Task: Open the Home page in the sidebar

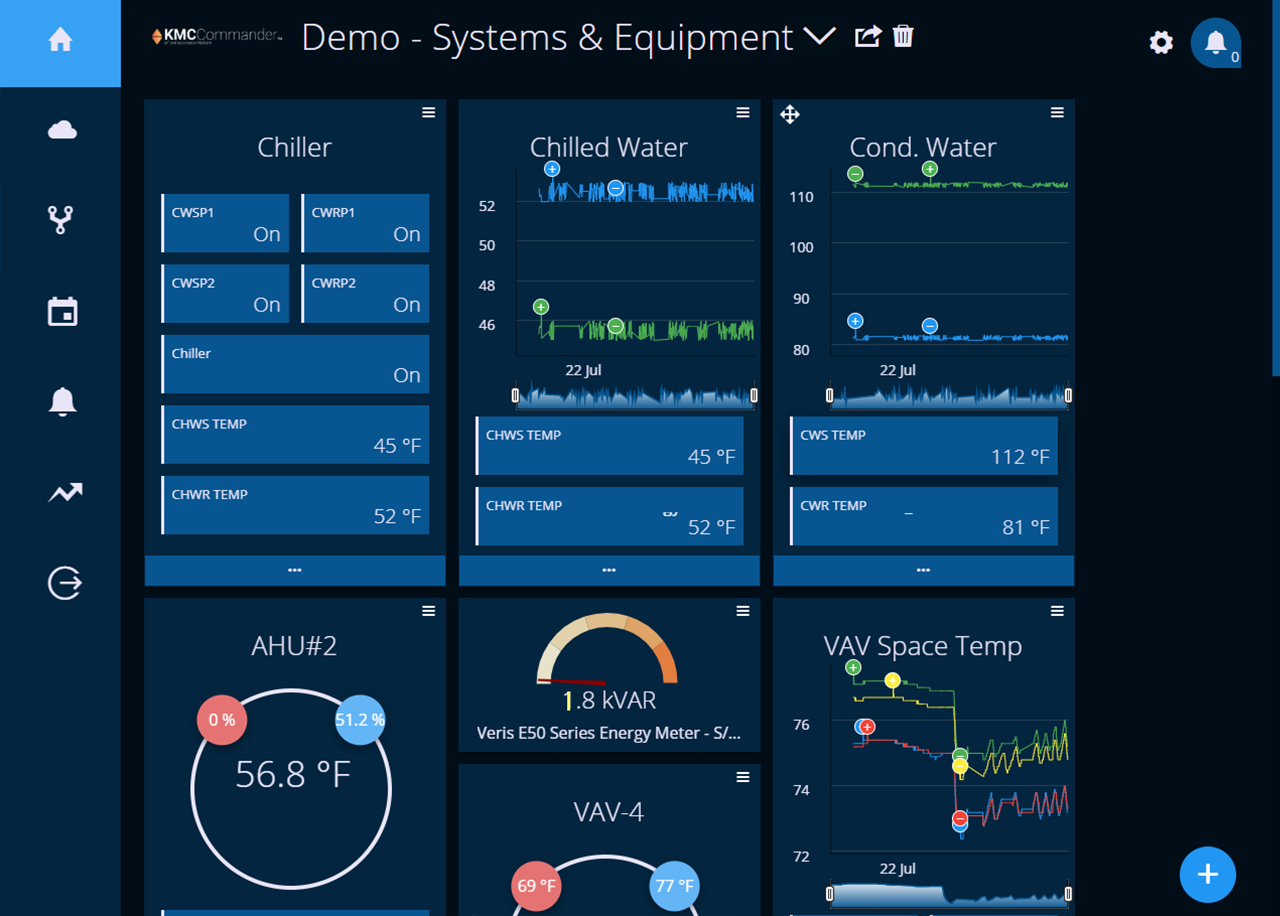Action: (x=60, y=42)
